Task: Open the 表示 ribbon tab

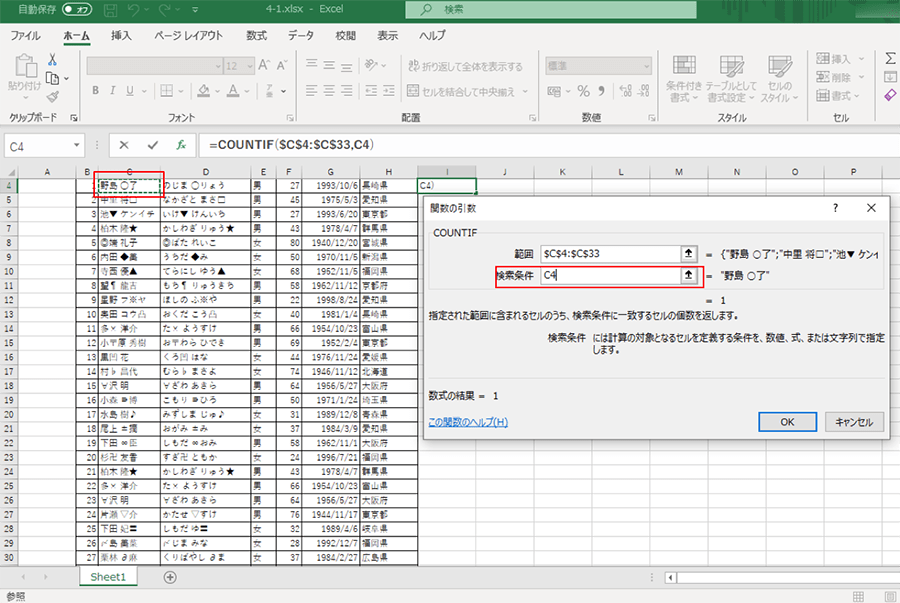Action: tap(387, 36)
